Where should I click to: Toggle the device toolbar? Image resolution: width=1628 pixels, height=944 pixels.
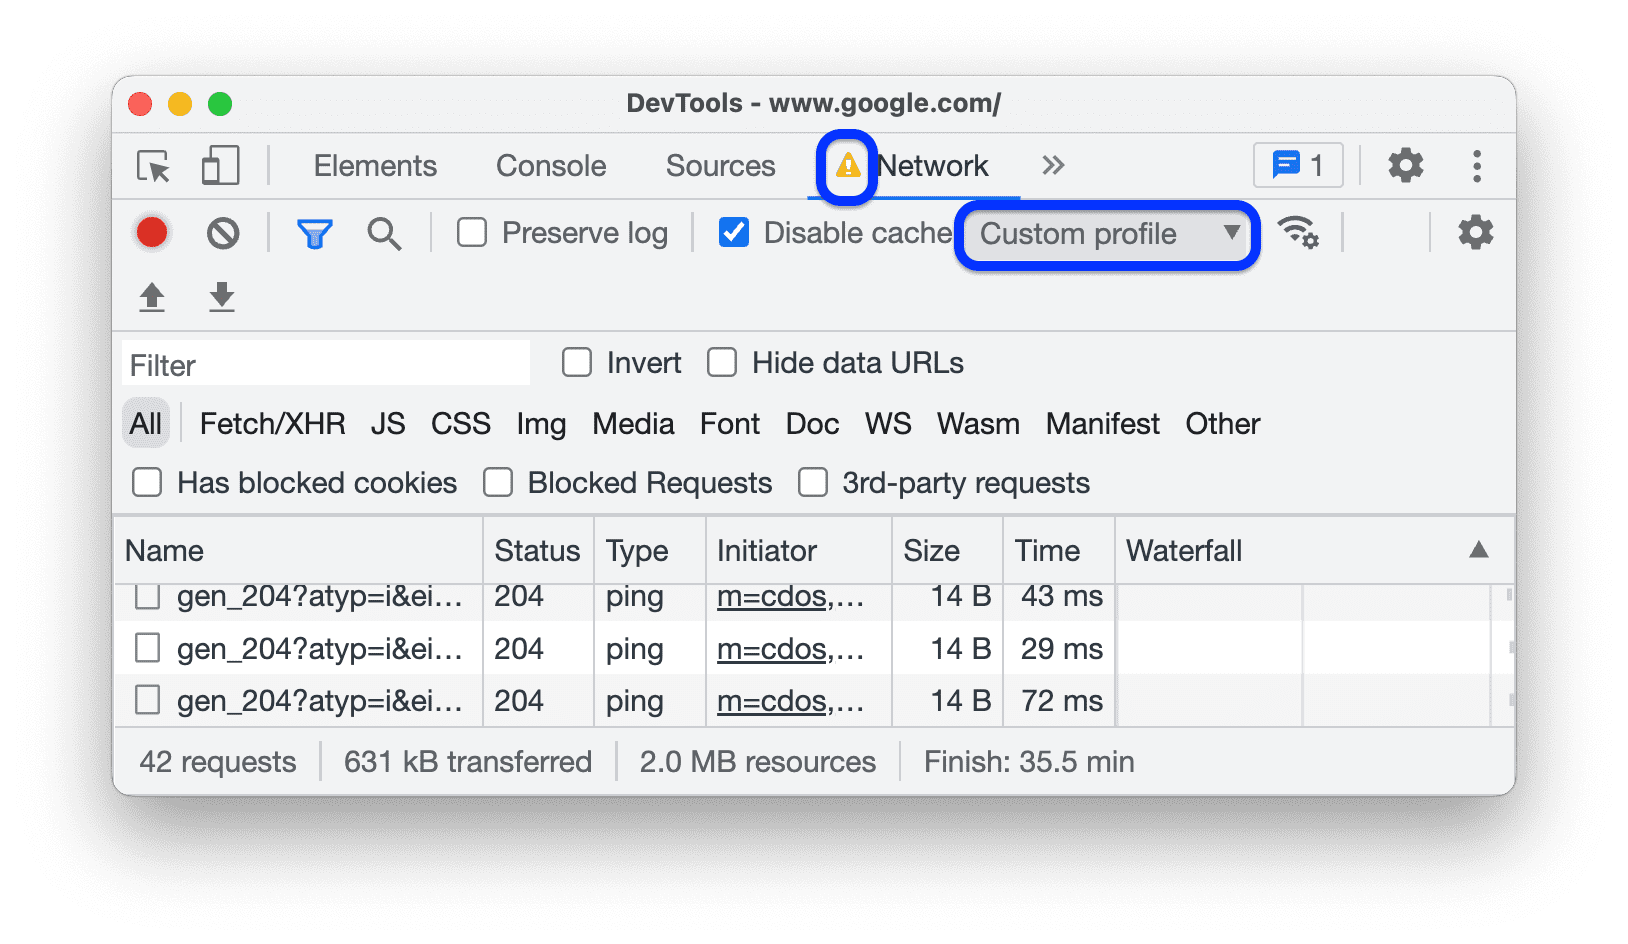(x=219, y=166)
